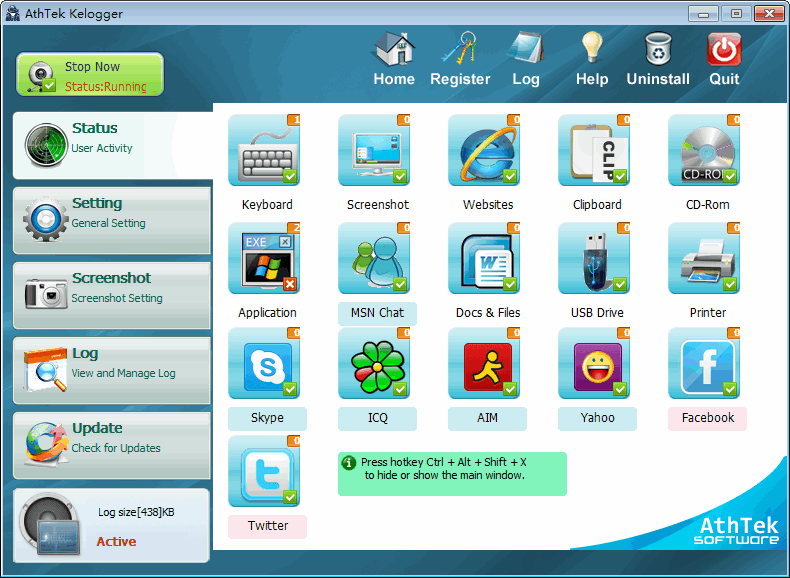The width and height of the screenshot is (790, 578).
Task: Open Check for Updates tab
Action: 112,445
